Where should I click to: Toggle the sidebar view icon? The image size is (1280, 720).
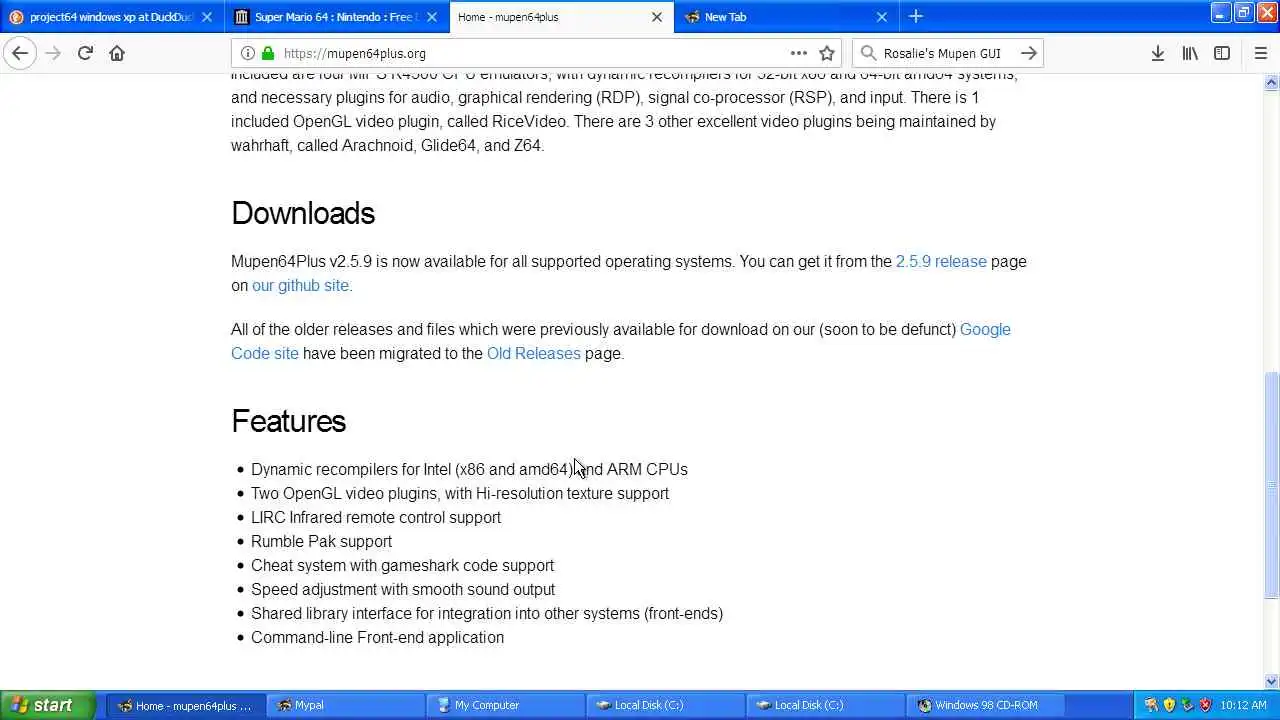point(1222,53)
